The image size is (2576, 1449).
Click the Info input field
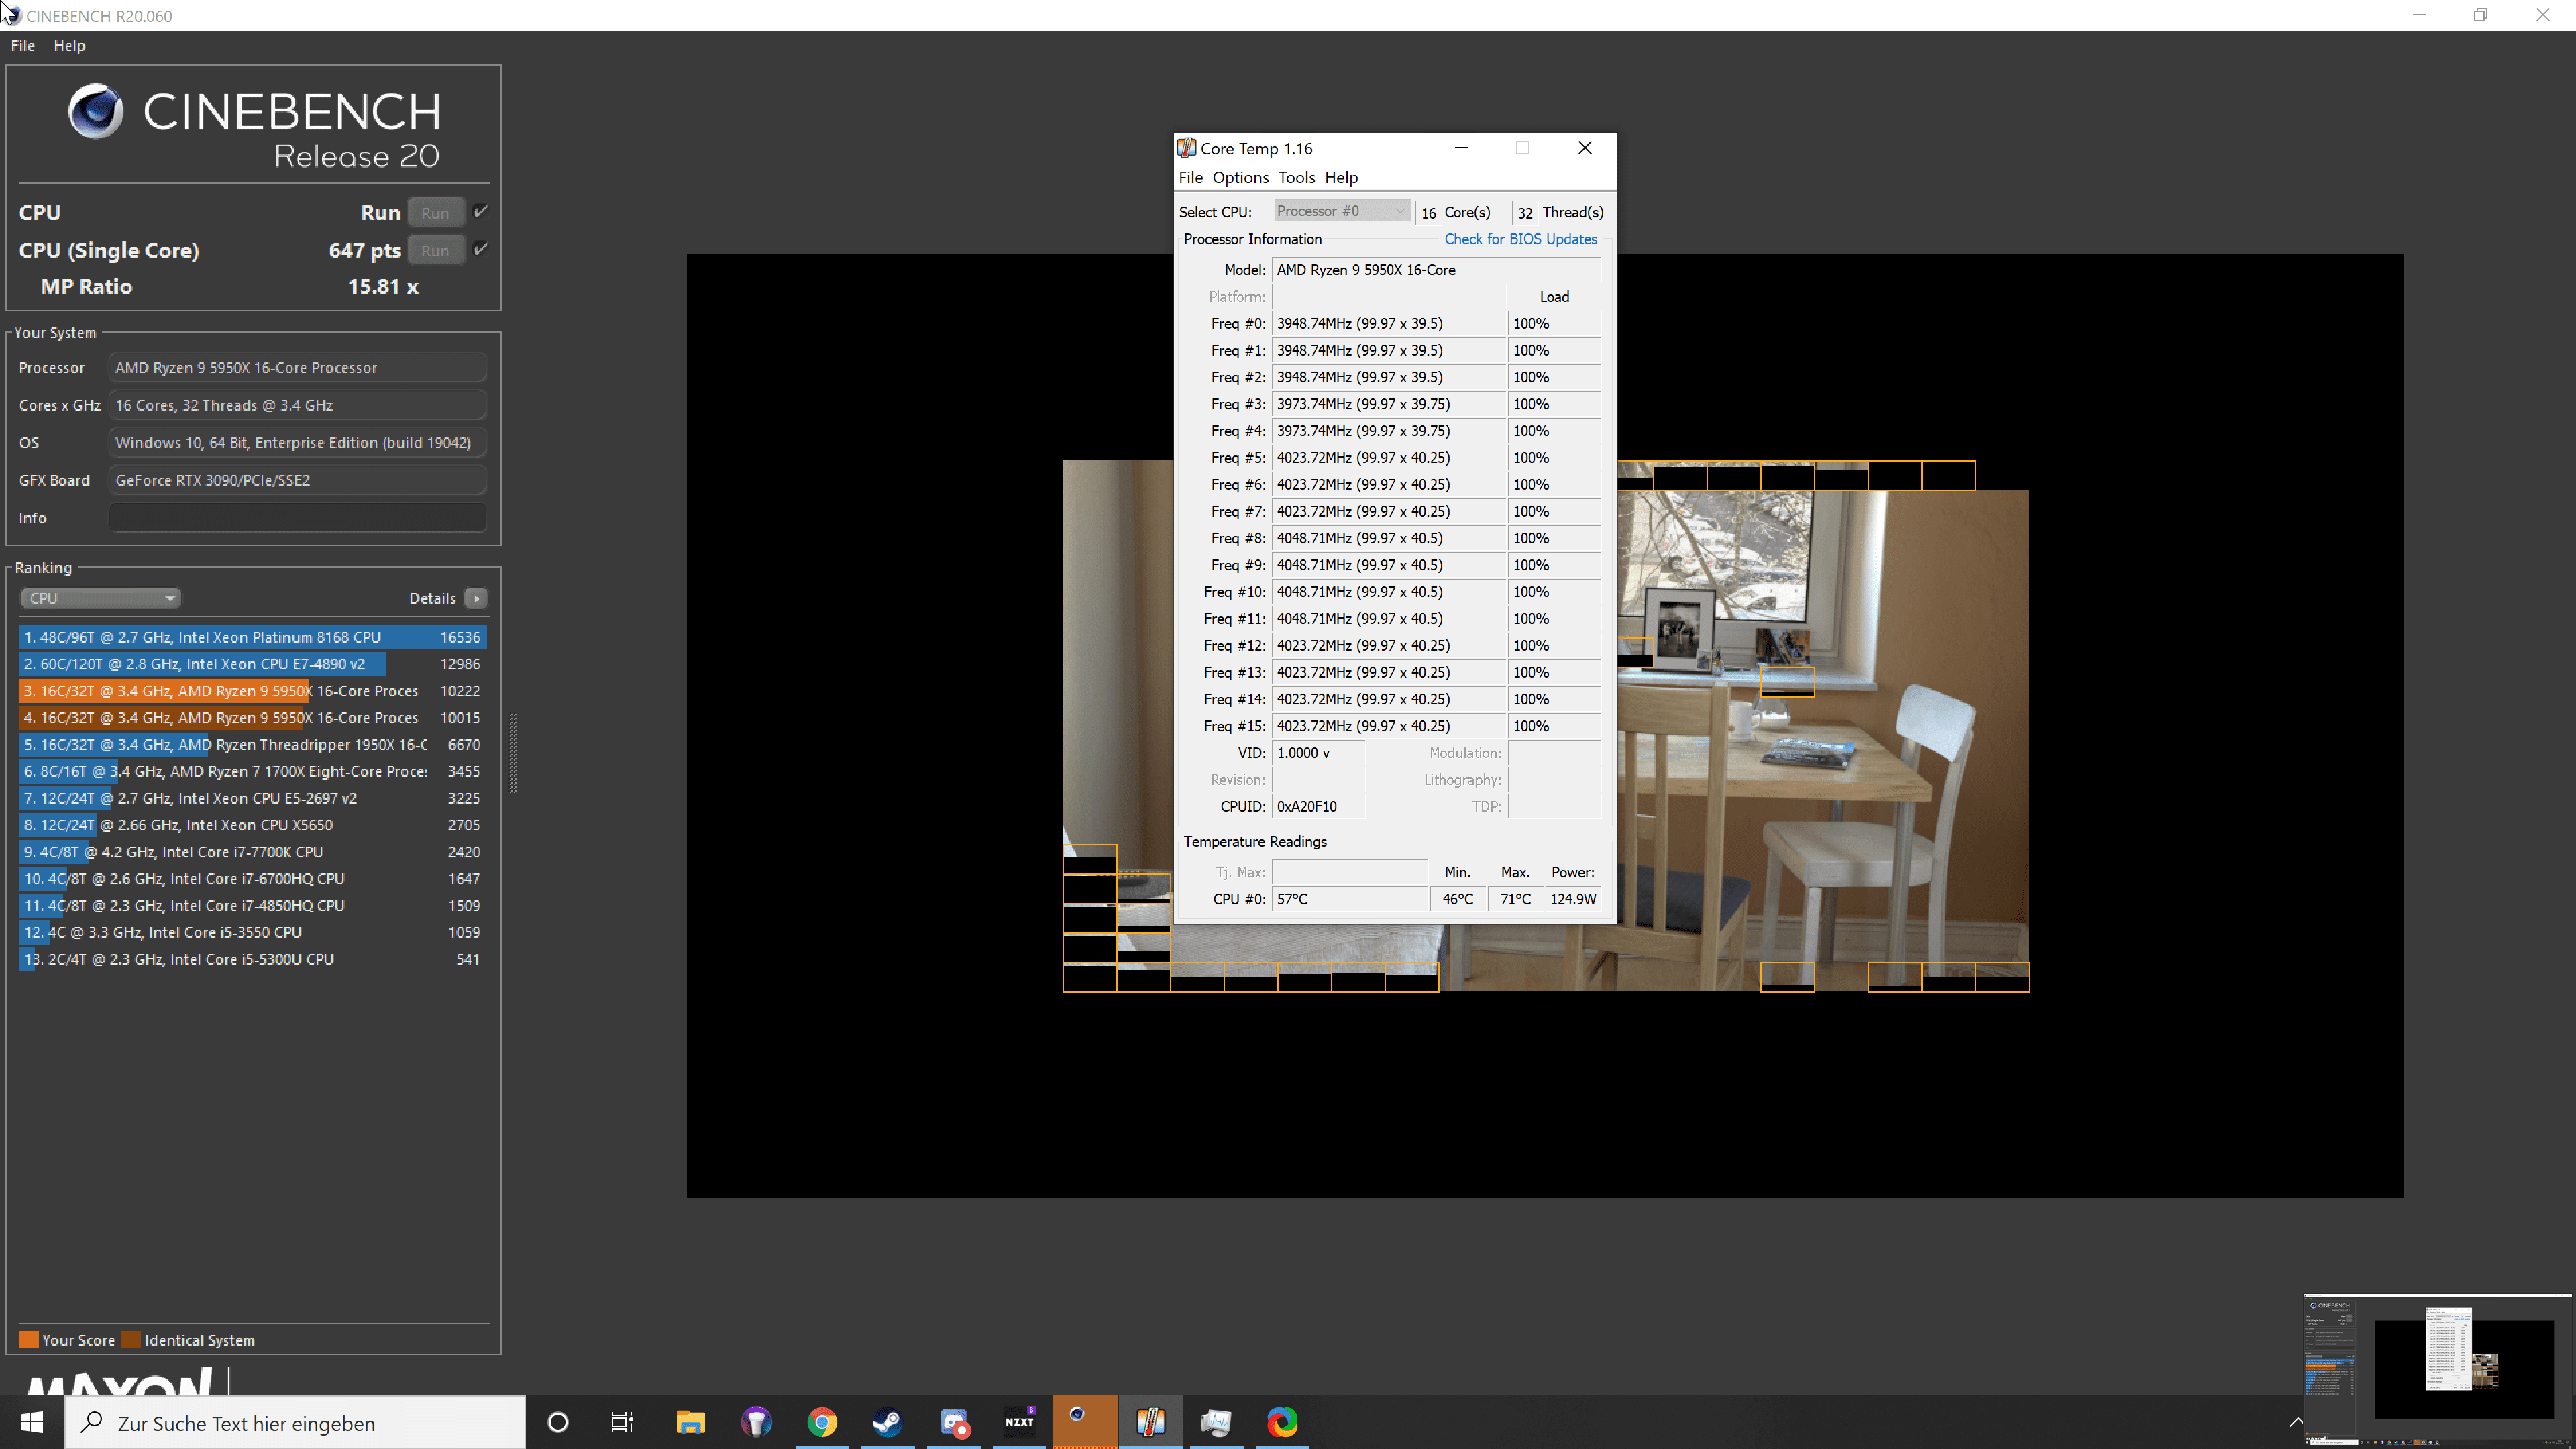point(298,518)
